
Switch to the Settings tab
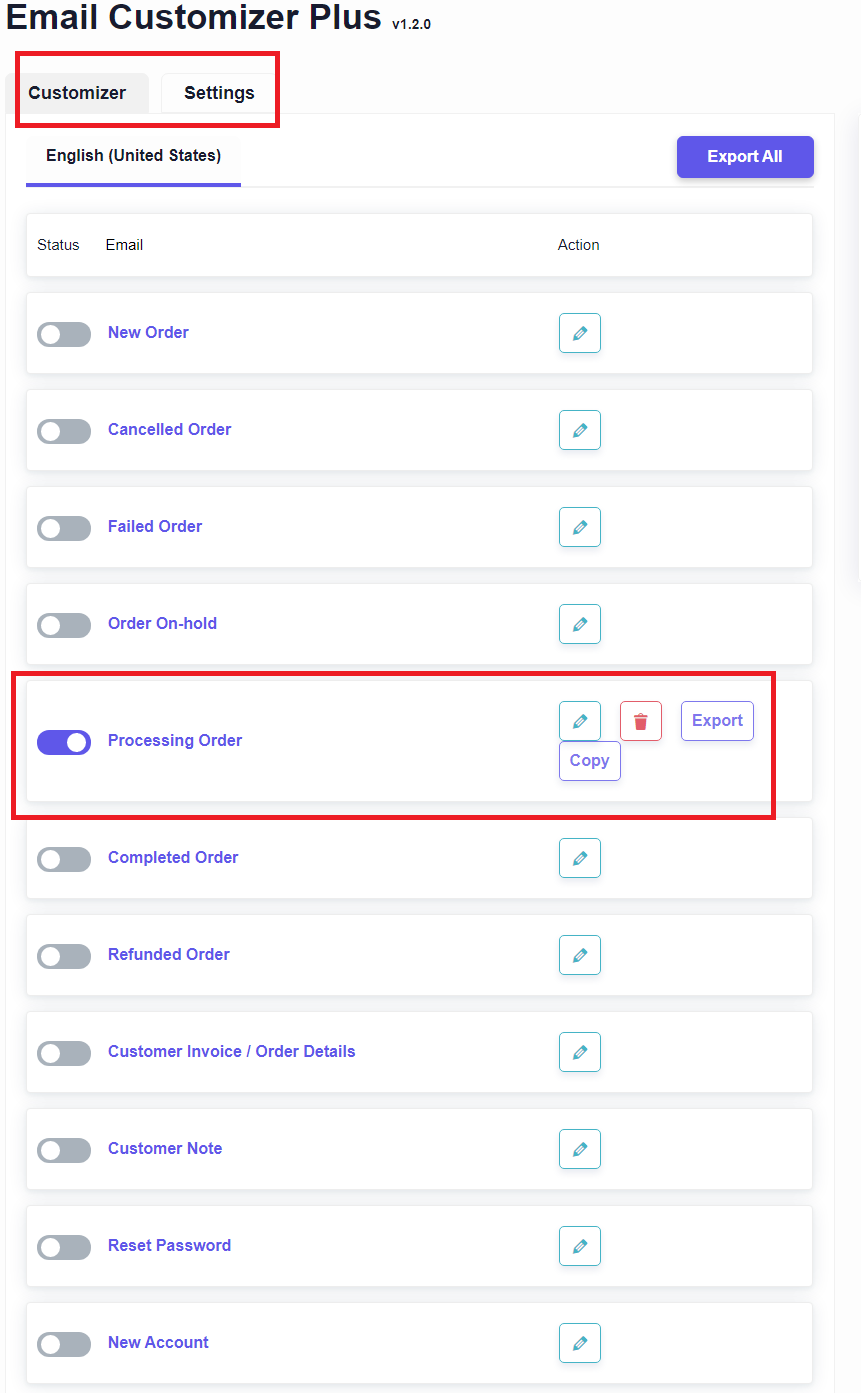218,93
